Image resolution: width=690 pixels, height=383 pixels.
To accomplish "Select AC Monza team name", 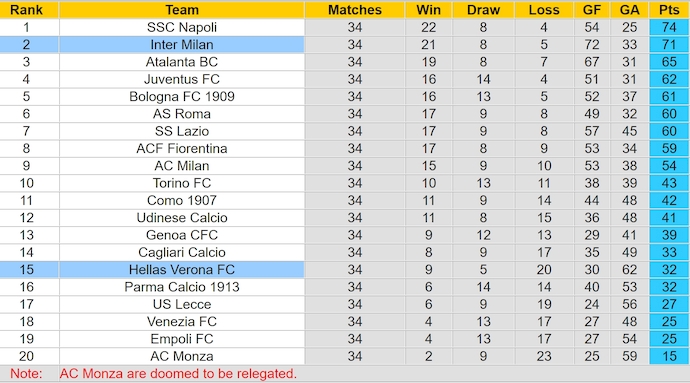I will point(182,356).
